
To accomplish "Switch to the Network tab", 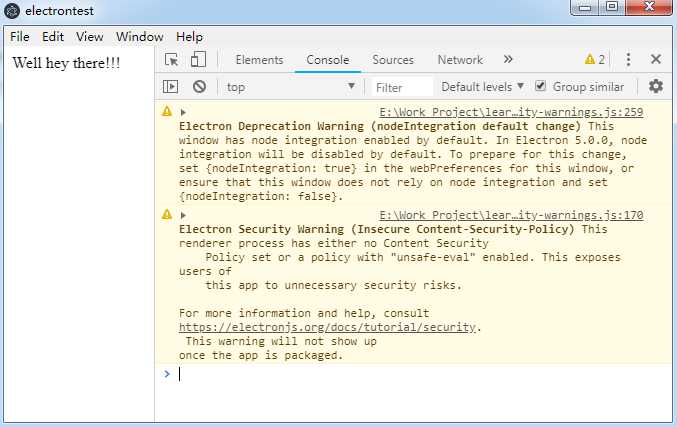I will [460, 60].
